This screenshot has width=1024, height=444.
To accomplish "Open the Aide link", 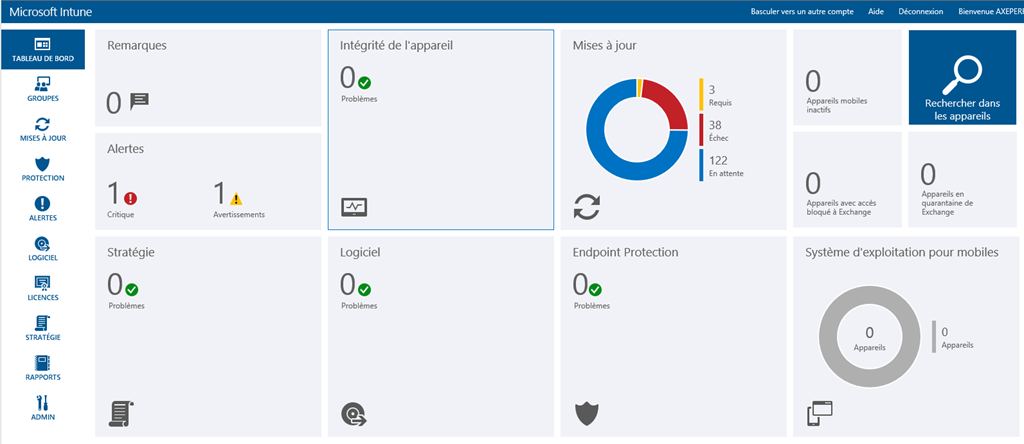I will tap(876, 12).
